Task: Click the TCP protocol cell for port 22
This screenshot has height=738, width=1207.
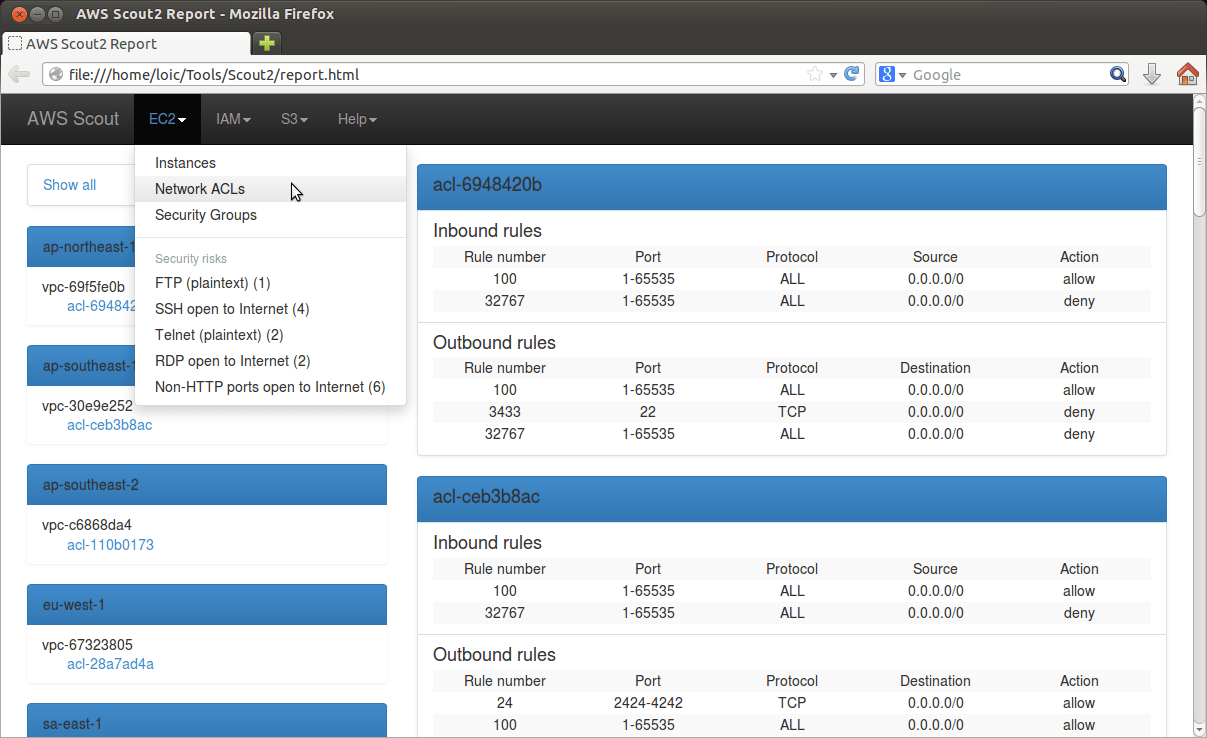Action: [x=792, y=412]
